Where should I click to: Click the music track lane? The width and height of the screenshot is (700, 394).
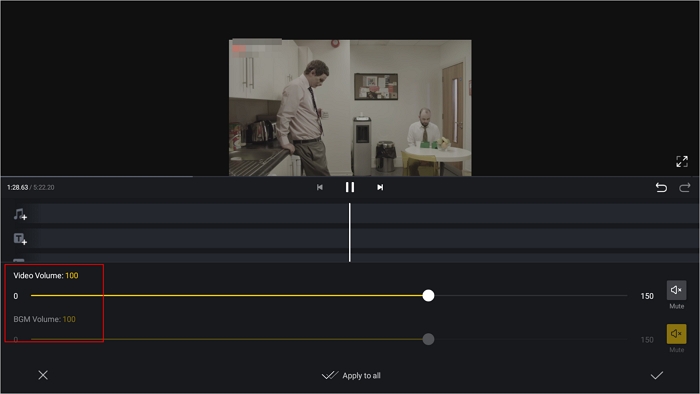click(364, 214)
